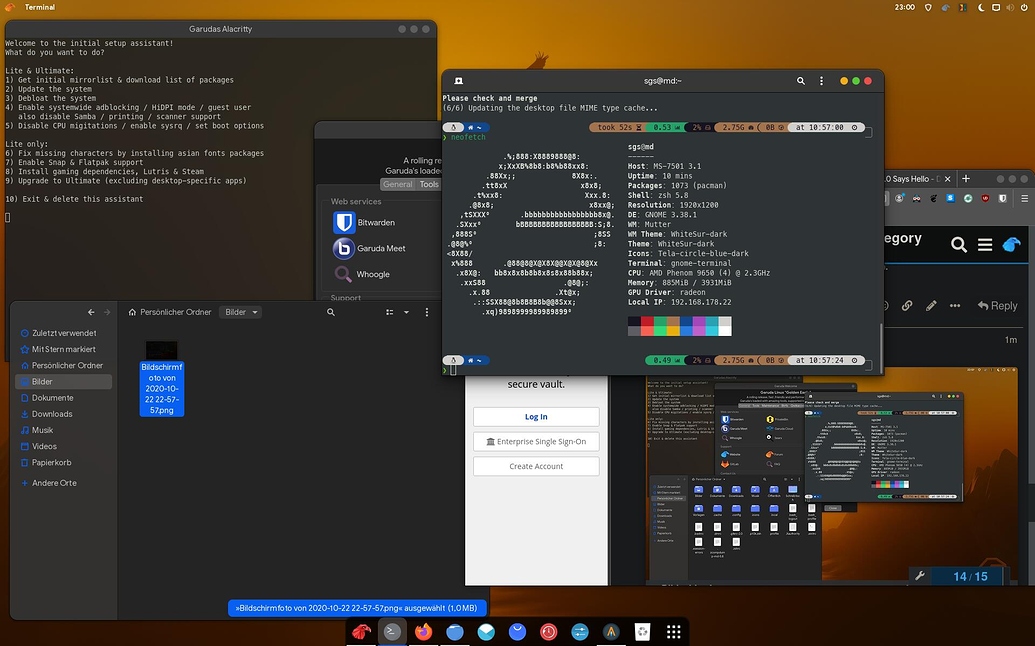Click the Reply button on the forum post
The height and width of the screenshot is (646, 1035).
[997, 306]
